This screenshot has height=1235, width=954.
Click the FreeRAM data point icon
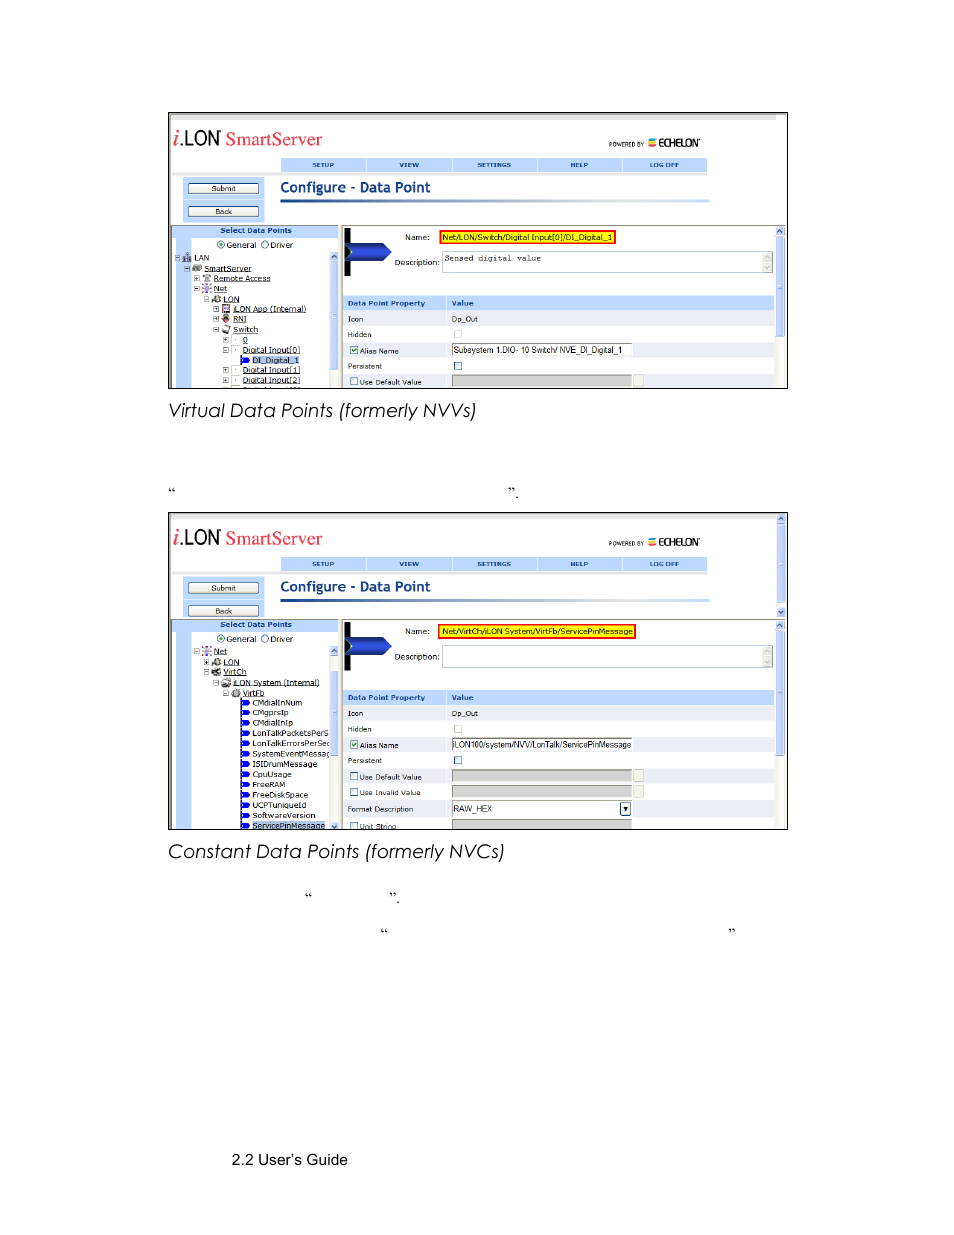[245, 785]
